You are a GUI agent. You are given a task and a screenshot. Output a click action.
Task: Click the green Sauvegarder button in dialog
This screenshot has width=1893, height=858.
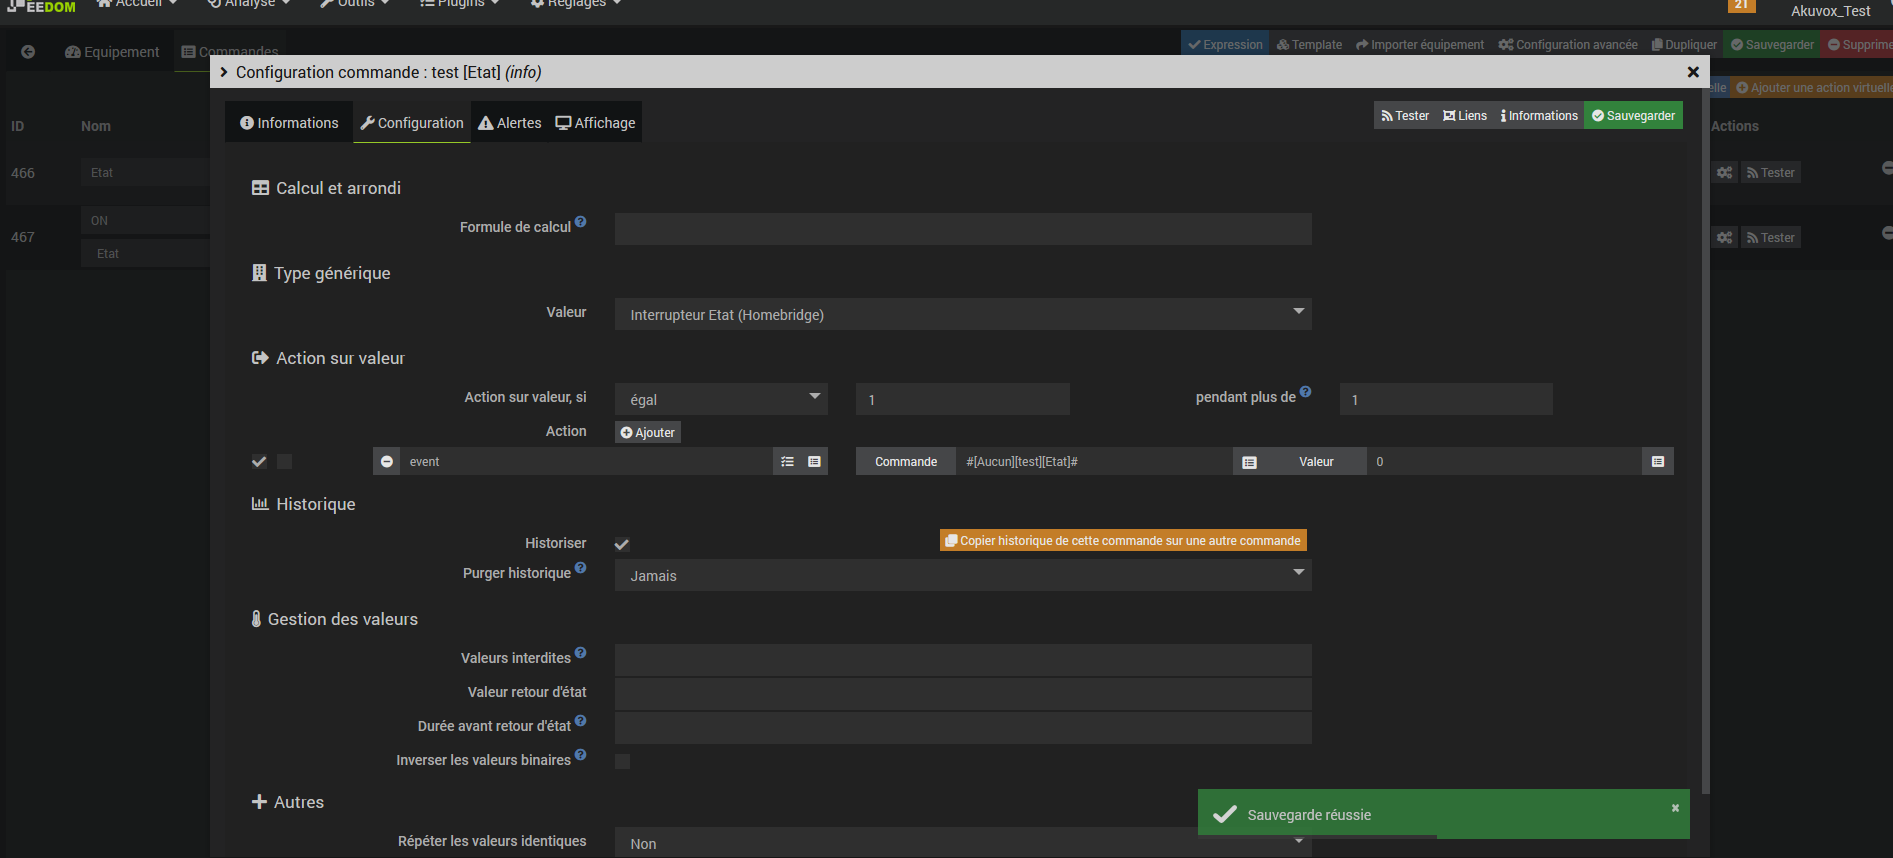tap(1633, 116)
